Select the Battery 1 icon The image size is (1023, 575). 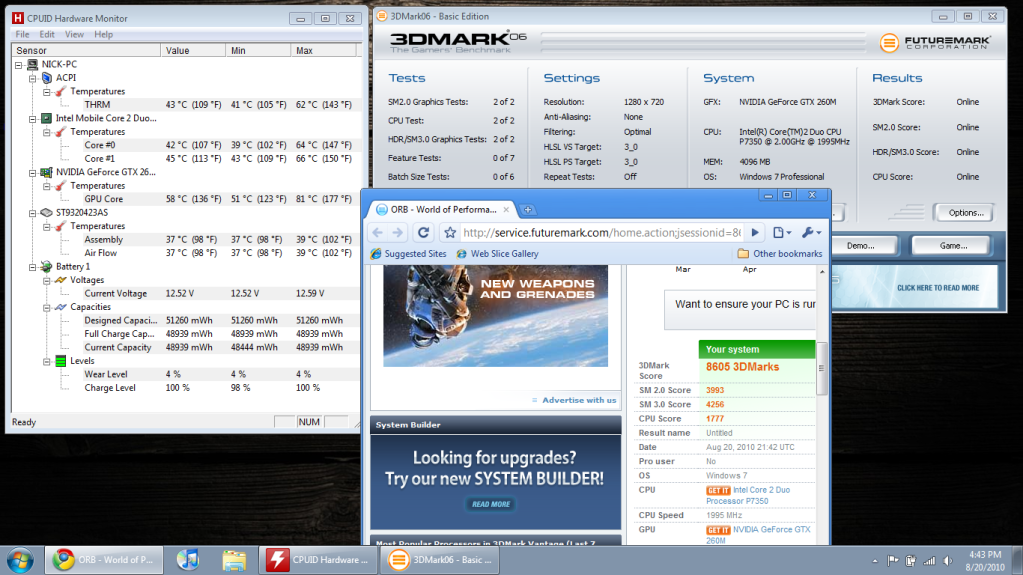(46, 266)
